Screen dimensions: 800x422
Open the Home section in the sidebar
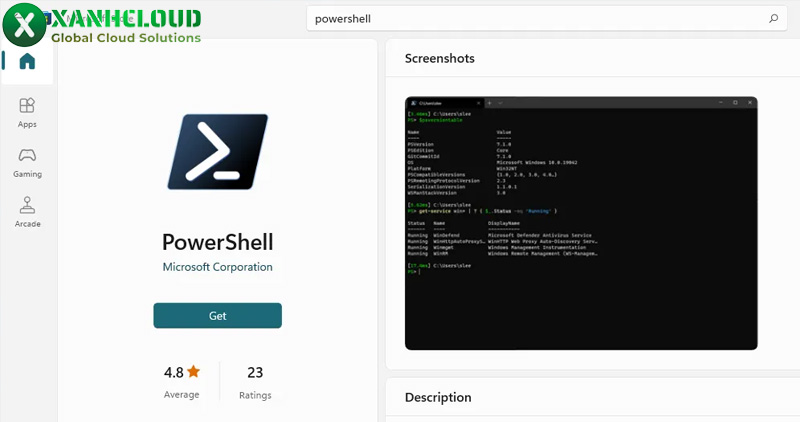point(27,61)
